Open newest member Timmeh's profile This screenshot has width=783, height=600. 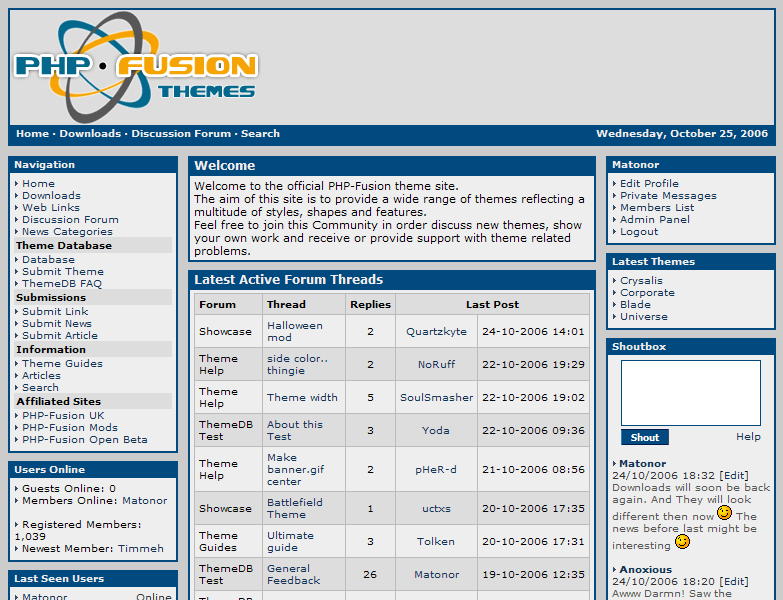coord(141,549)
